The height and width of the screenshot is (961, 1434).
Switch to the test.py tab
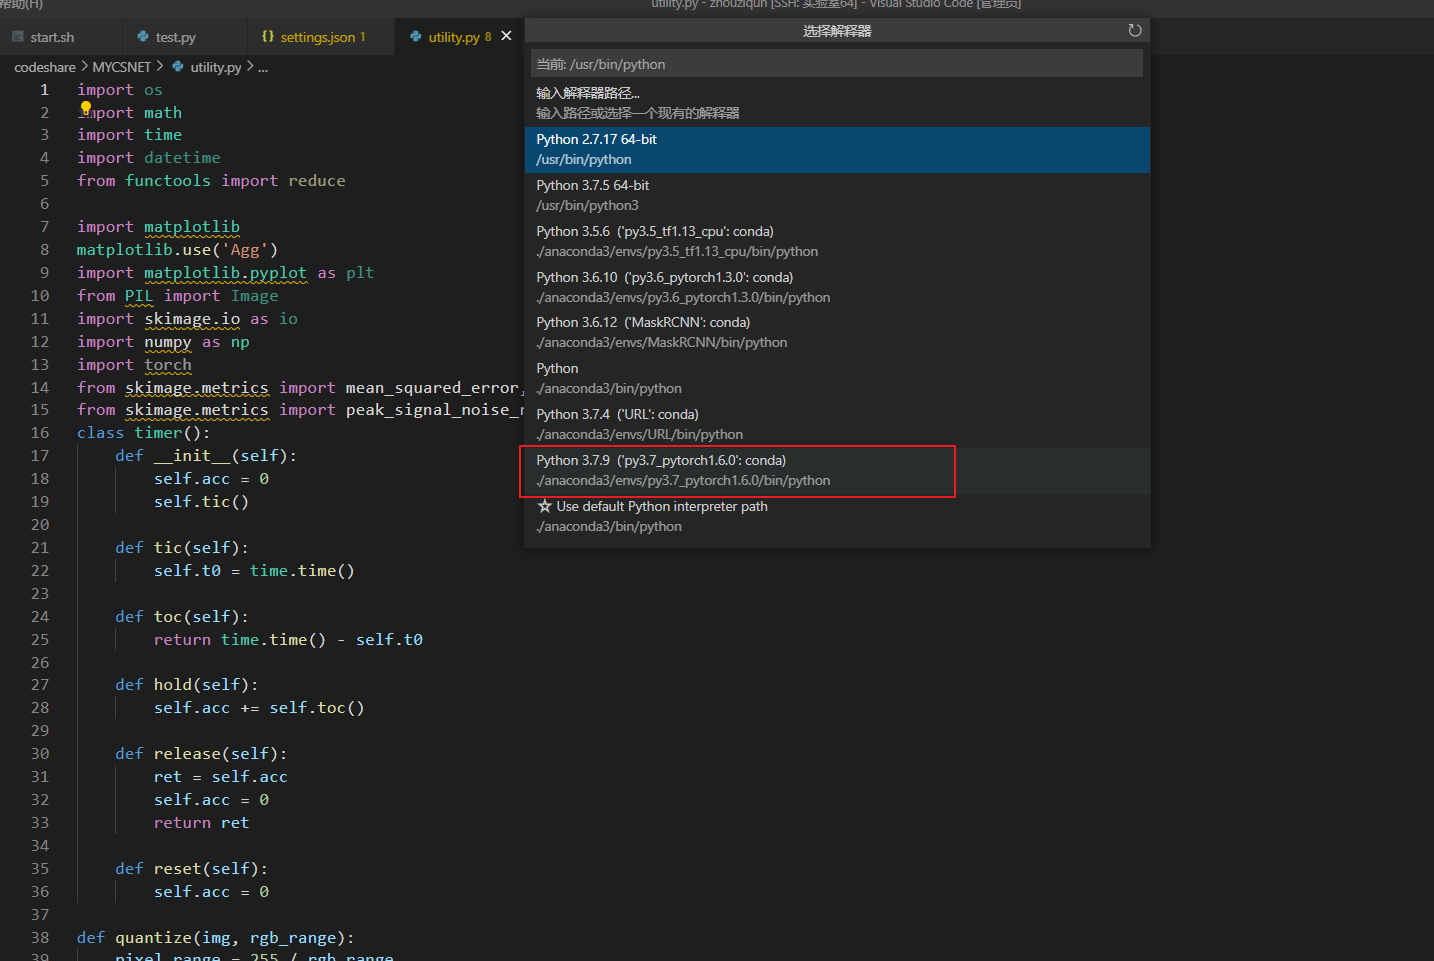pyautogui.click(x=184, y=37)
